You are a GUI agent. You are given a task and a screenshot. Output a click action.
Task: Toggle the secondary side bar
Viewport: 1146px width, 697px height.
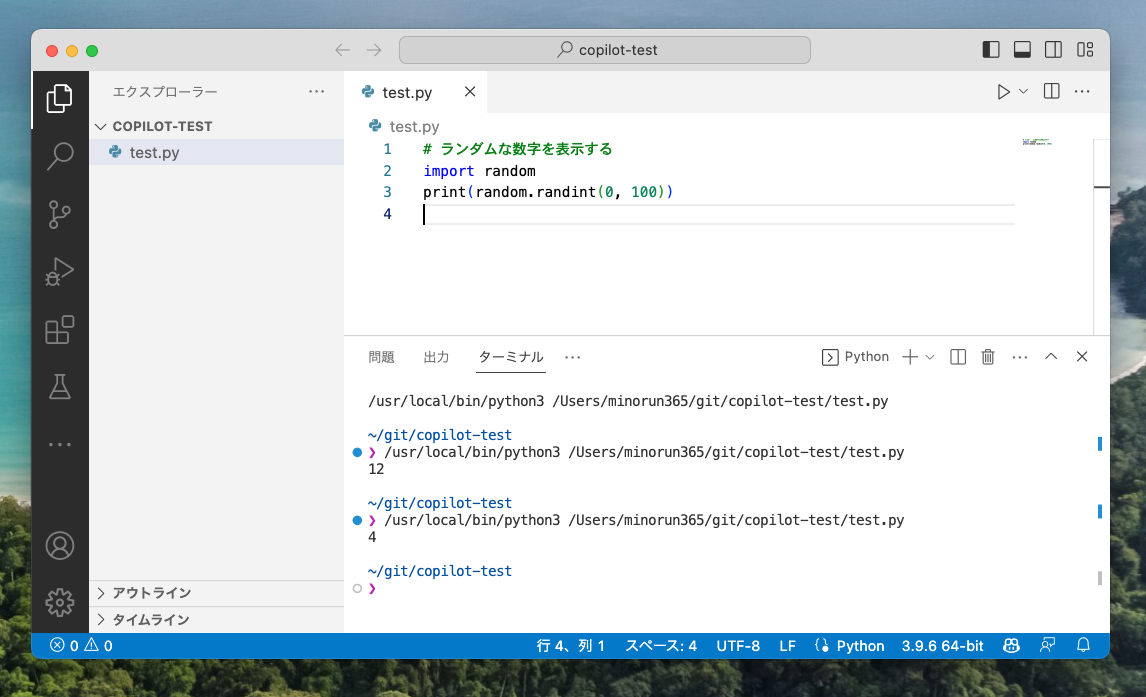(1052, 49)
